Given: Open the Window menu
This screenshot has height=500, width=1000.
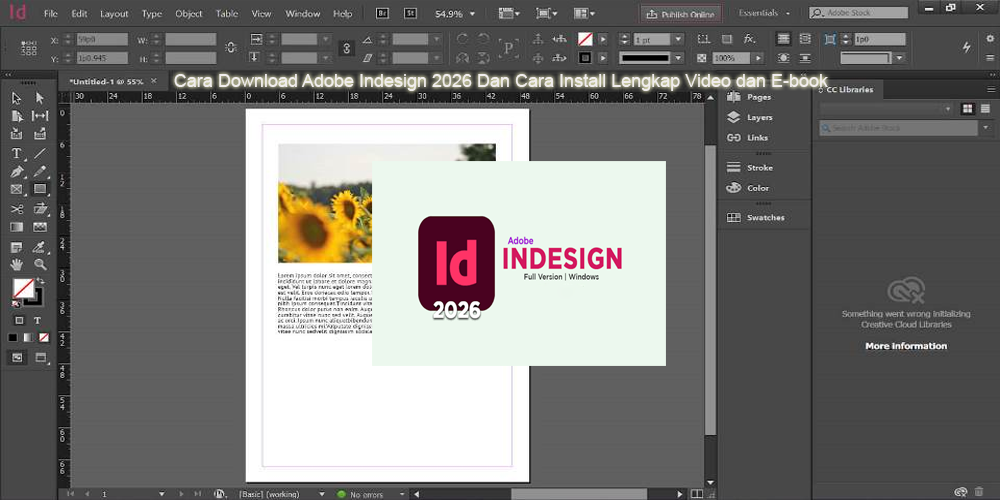Looking at the screenshot, I should click(302, 13).
